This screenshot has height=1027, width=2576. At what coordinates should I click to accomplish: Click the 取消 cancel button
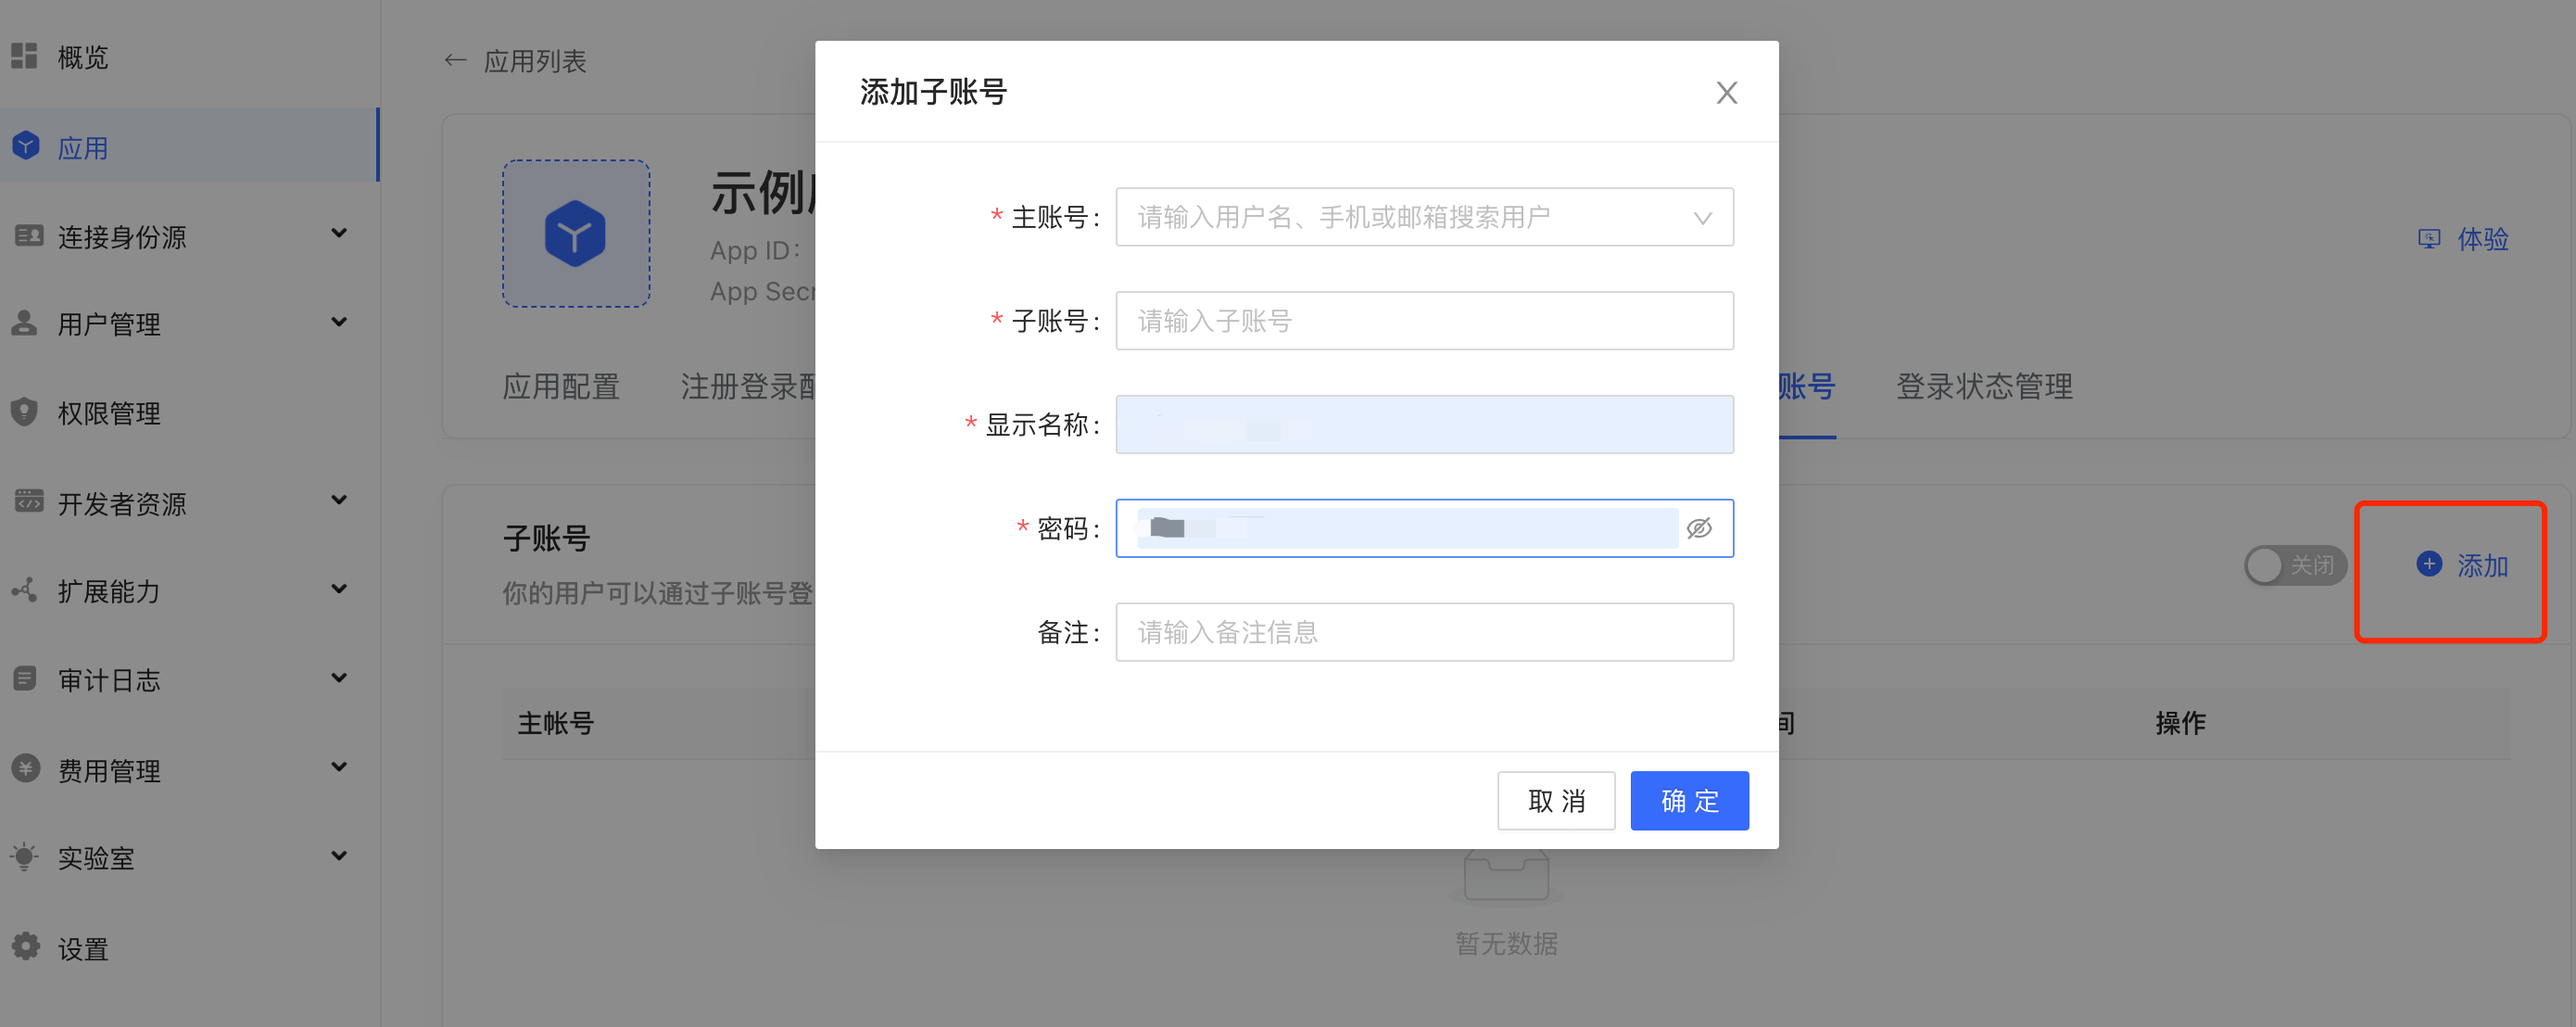point(1555,800)
